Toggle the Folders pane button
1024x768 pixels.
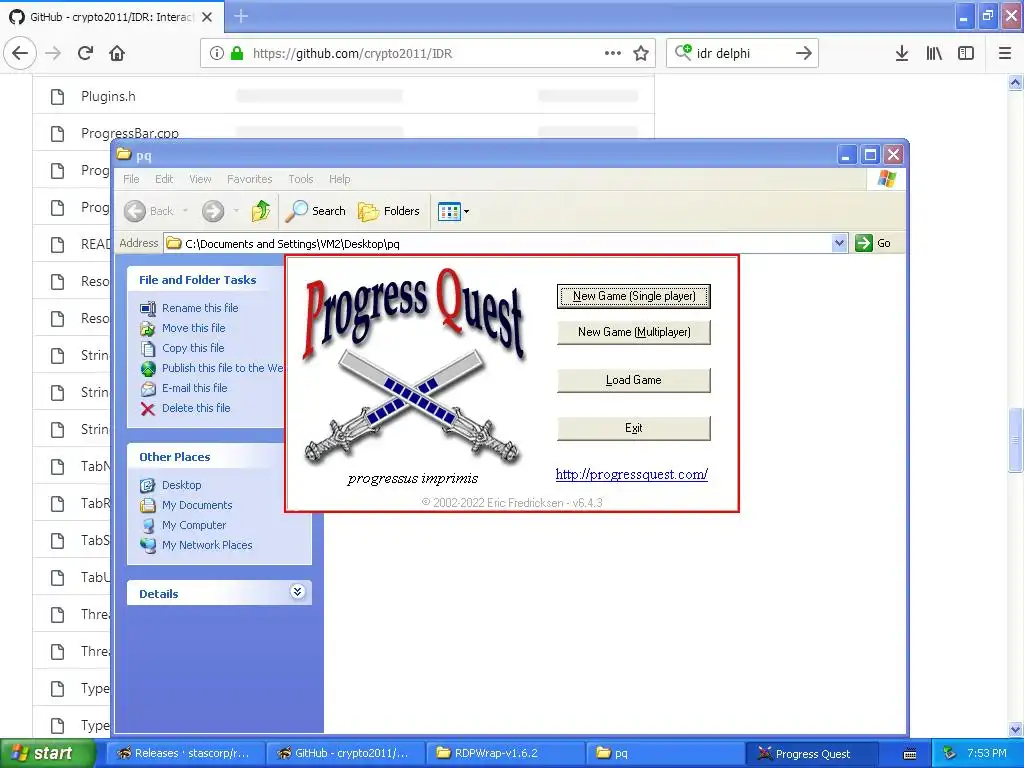click(389, 211)
